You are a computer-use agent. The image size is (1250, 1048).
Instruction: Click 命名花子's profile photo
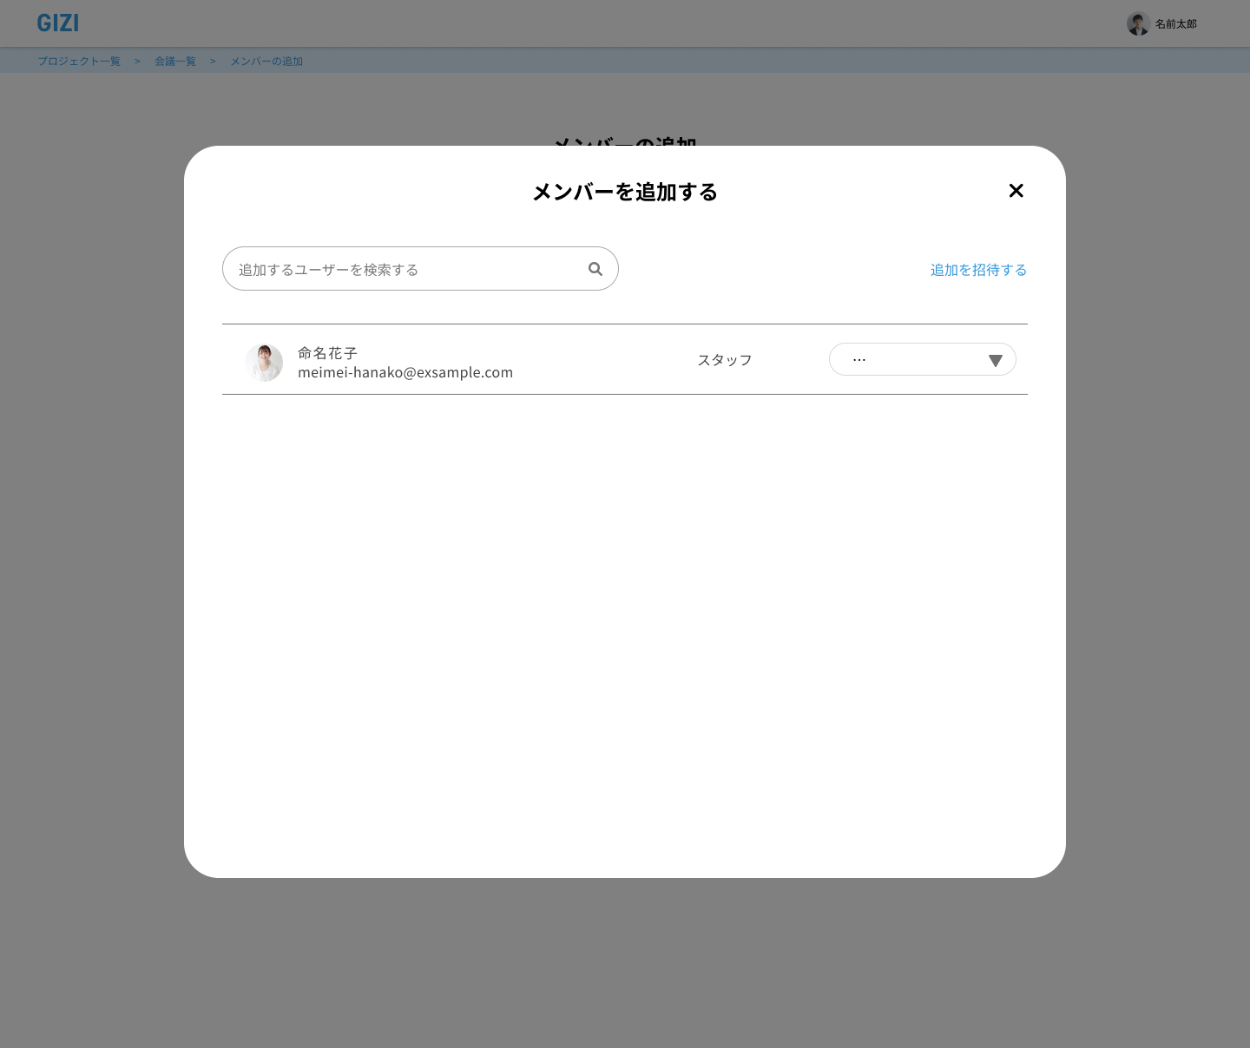pyautogui.click(x=264, y=362)
